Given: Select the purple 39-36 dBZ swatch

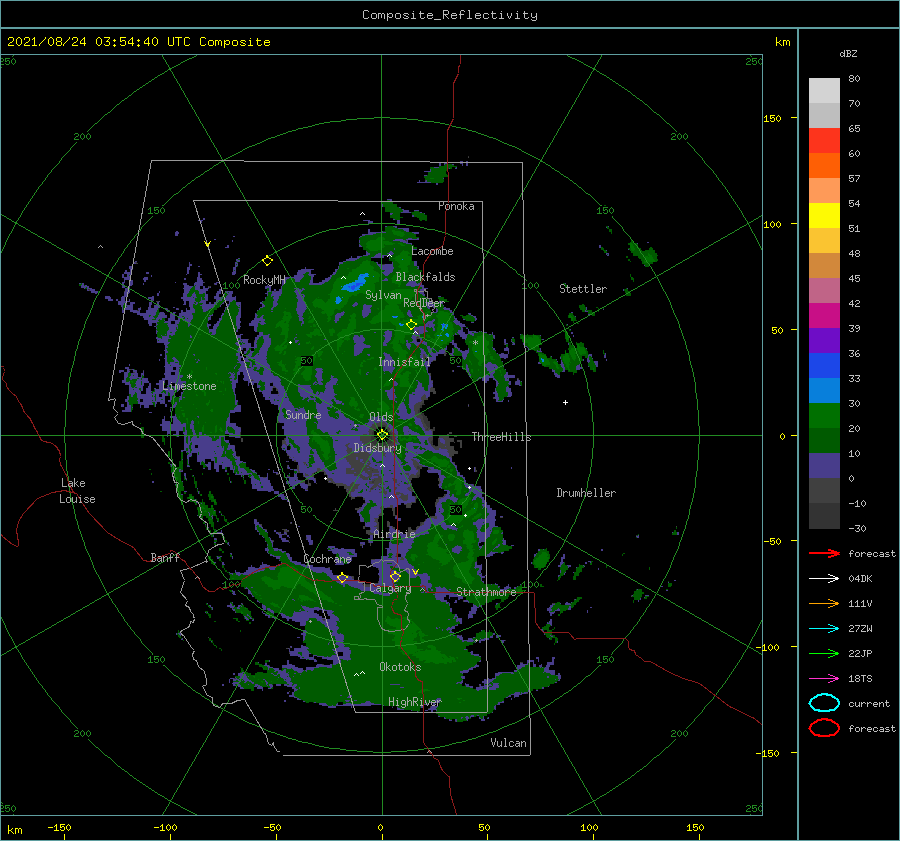Looking at the screenshot, I should click(x=824, y=341).
